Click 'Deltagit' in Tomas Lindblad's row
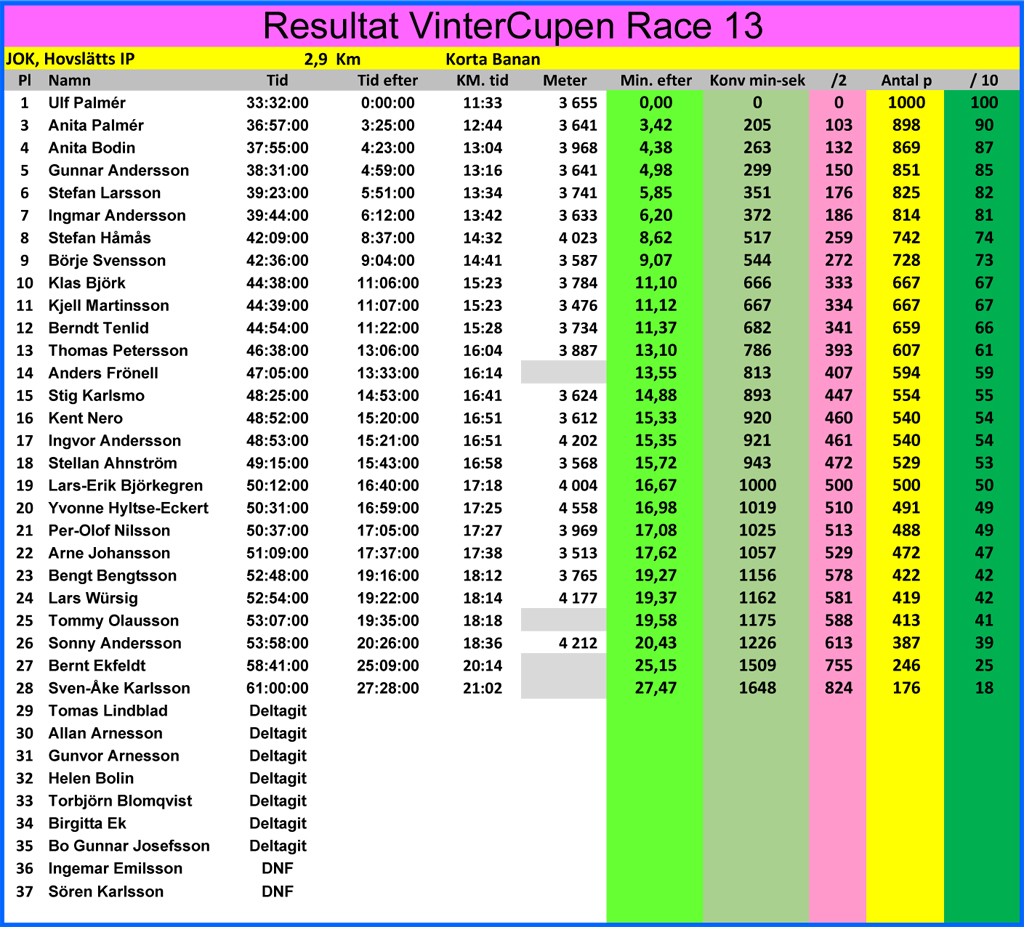1024x927 pixels. pyautogui.click(x=278, y=711)
